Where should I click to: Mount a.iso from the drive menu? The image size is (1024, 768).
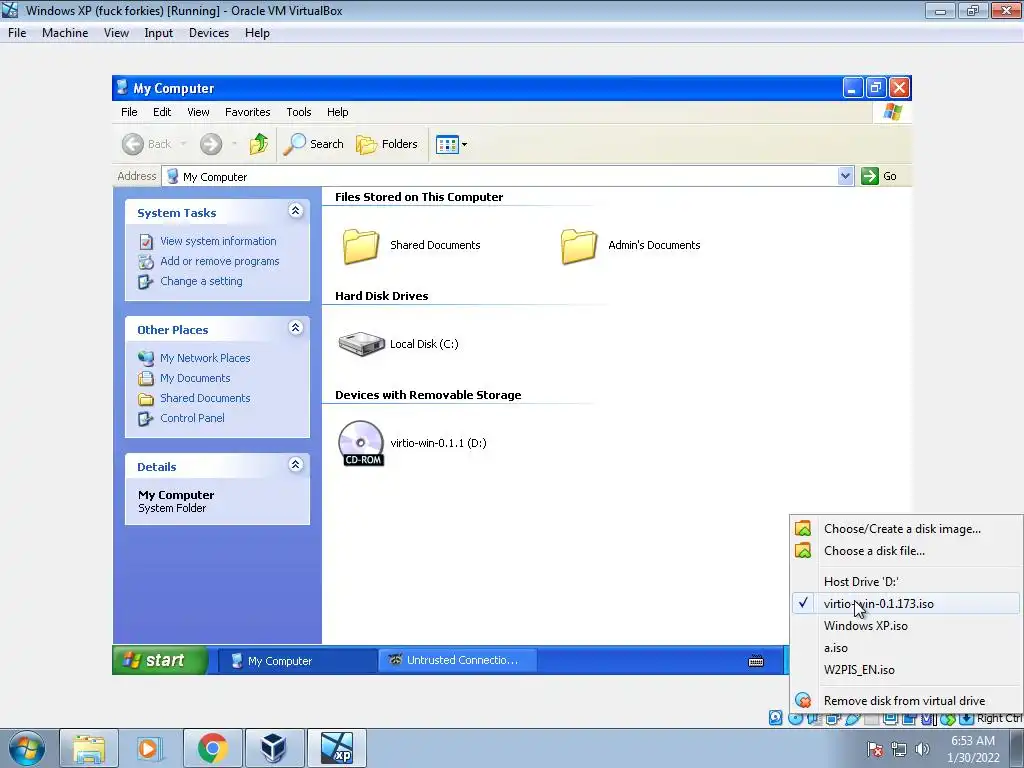tap(906, 648)
